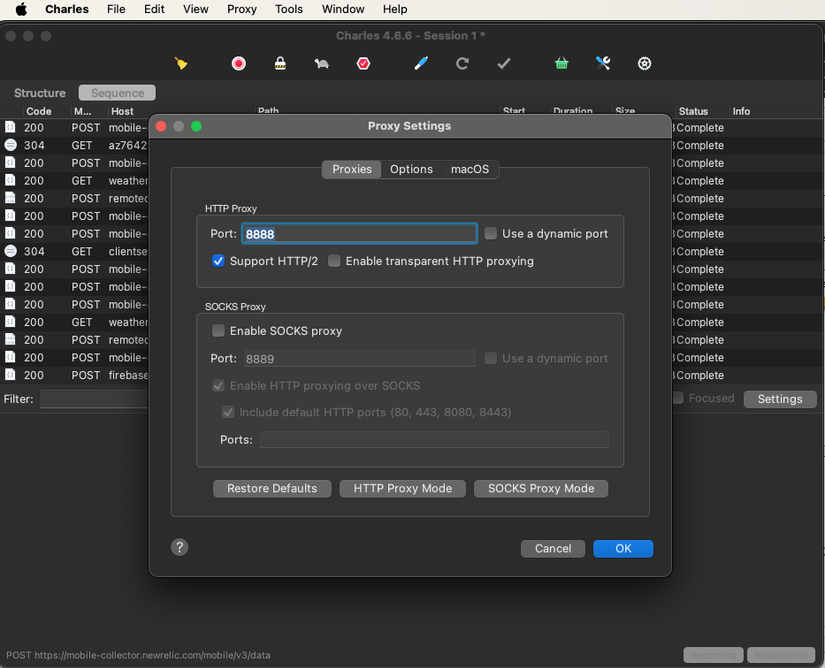Enable the SOCKS proxy
Screen dimensions: 825x668
[218, 329]
